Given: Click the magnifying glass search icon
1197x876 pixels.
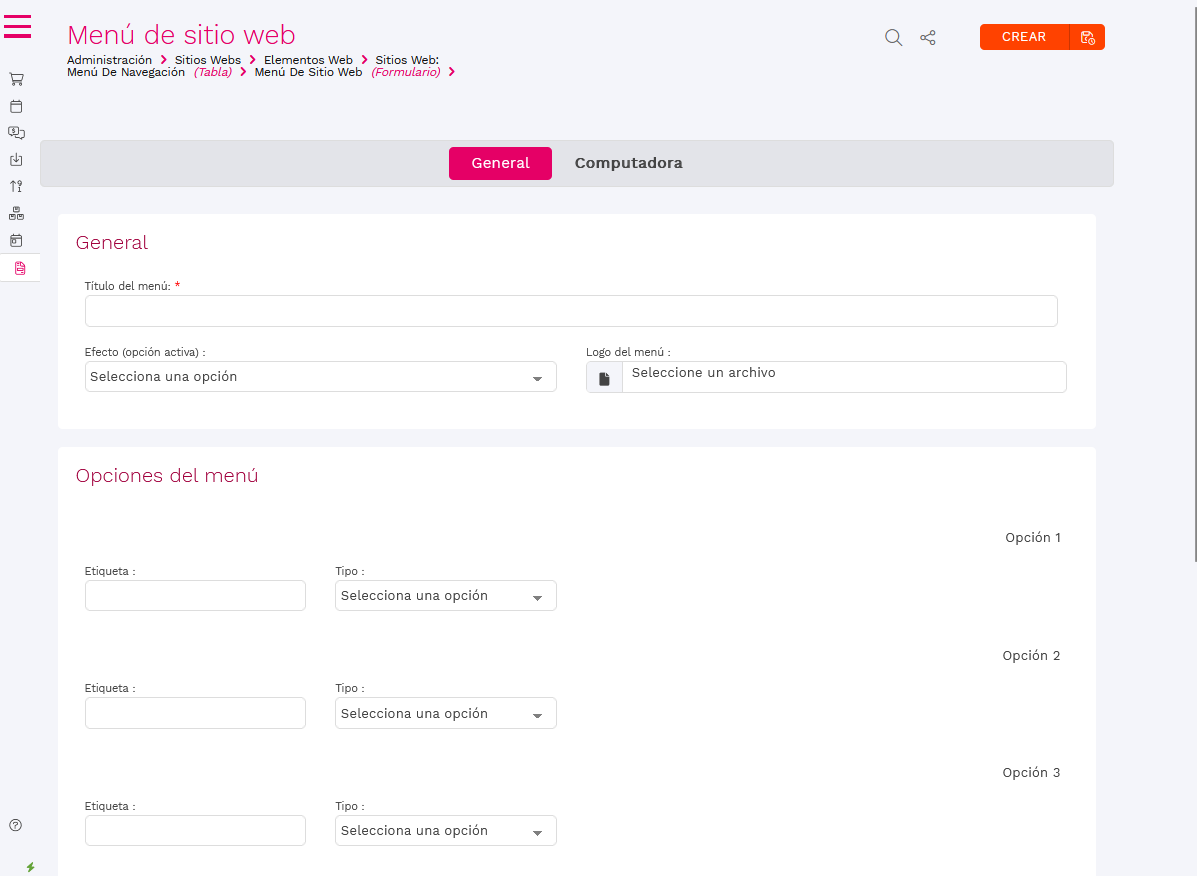Looking at the screenshot, I should pyautogui.click(x=893, y=38).
